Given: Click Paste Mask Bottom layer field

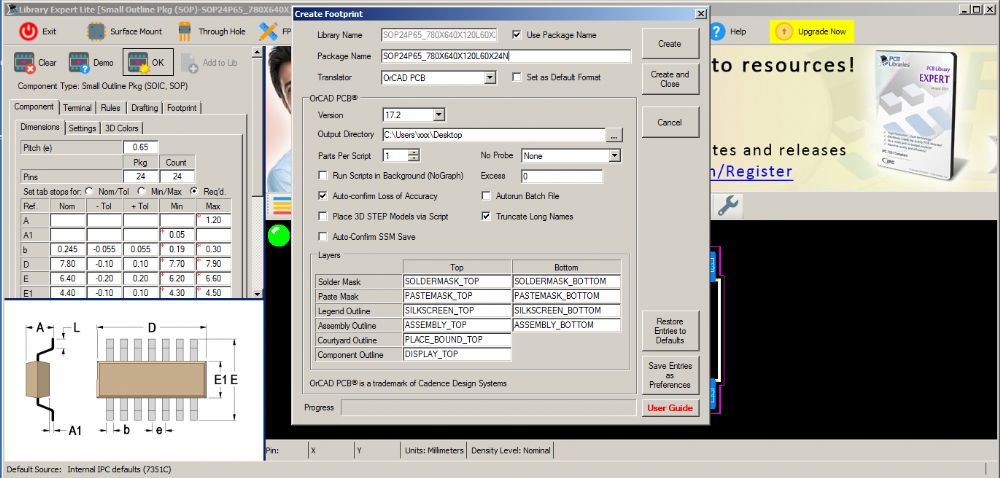Looking at the screenshot, I should [x=566, y=296].
